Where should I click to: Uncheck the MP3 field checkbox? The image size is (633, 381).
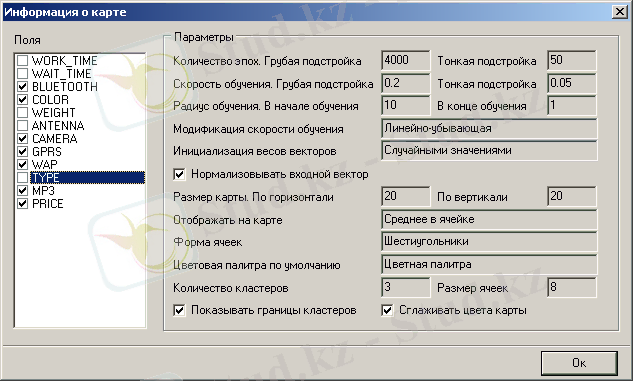point(23,190)
